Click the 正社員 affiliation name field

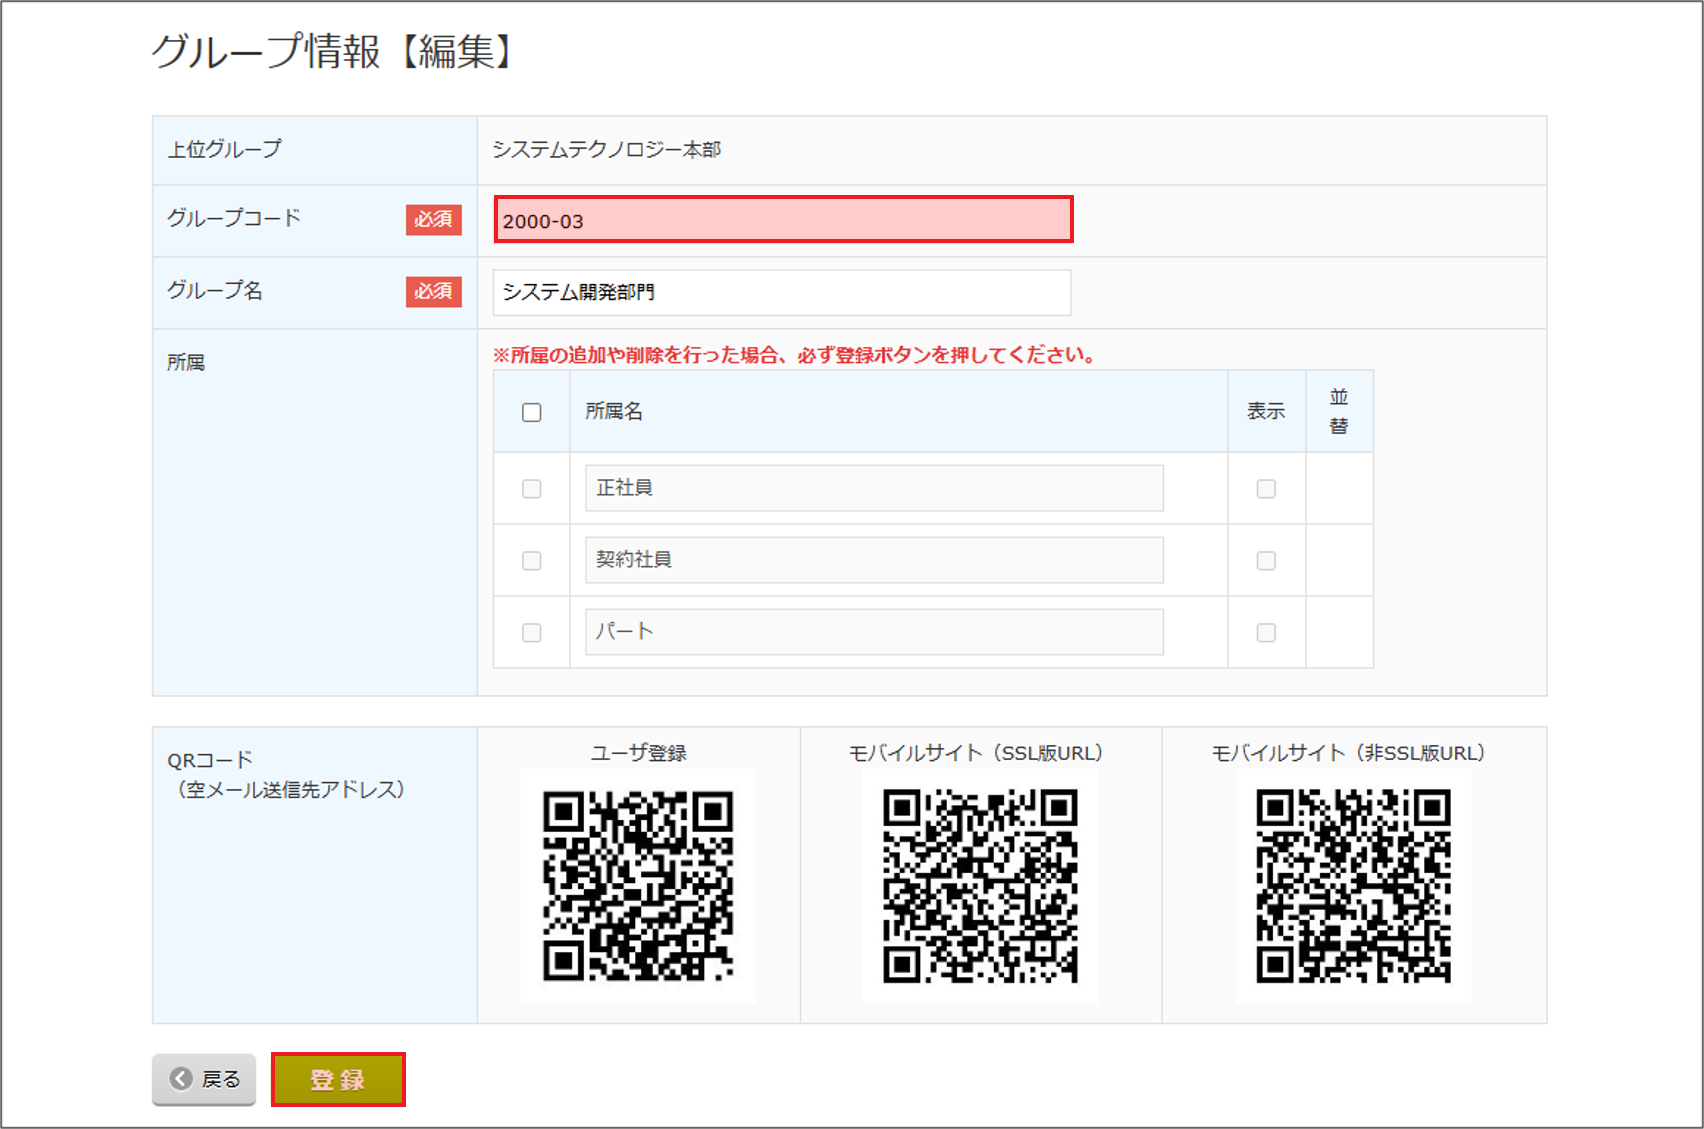(x=874, y=488)
